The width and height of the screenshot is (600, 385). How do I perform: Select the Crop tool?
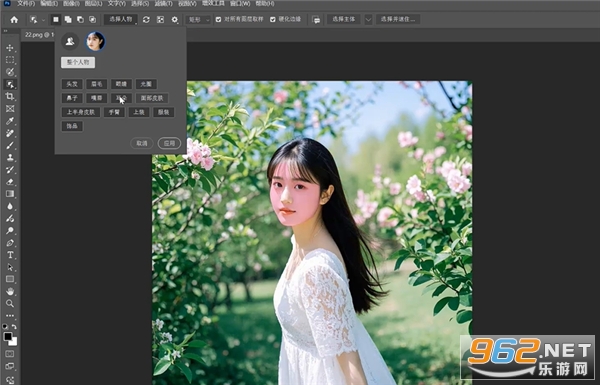click(x=10, y=96)
